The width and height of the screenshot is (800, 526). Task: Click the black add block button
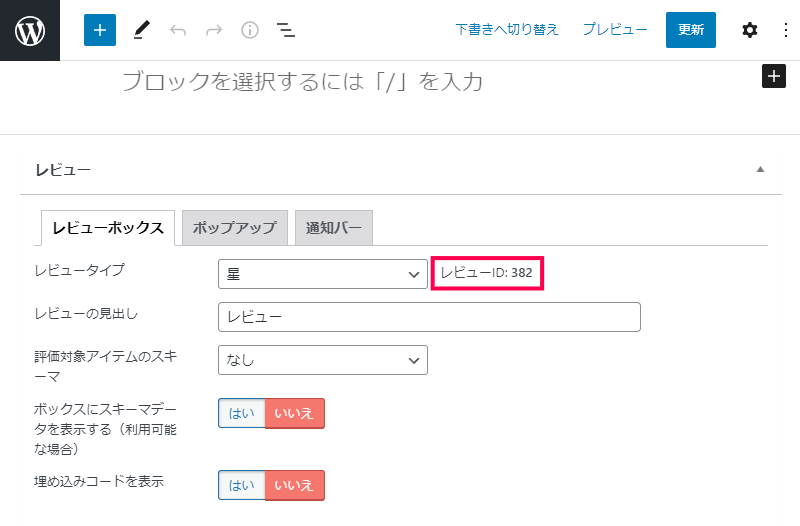[x=773, y=76]
